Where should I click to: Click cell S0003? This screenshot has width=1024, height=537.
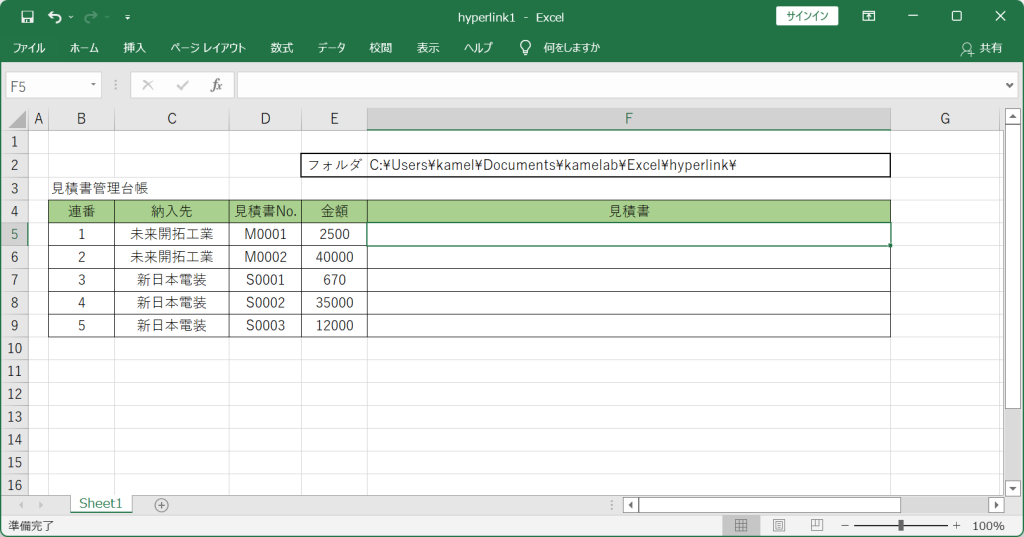click(265, 325)
